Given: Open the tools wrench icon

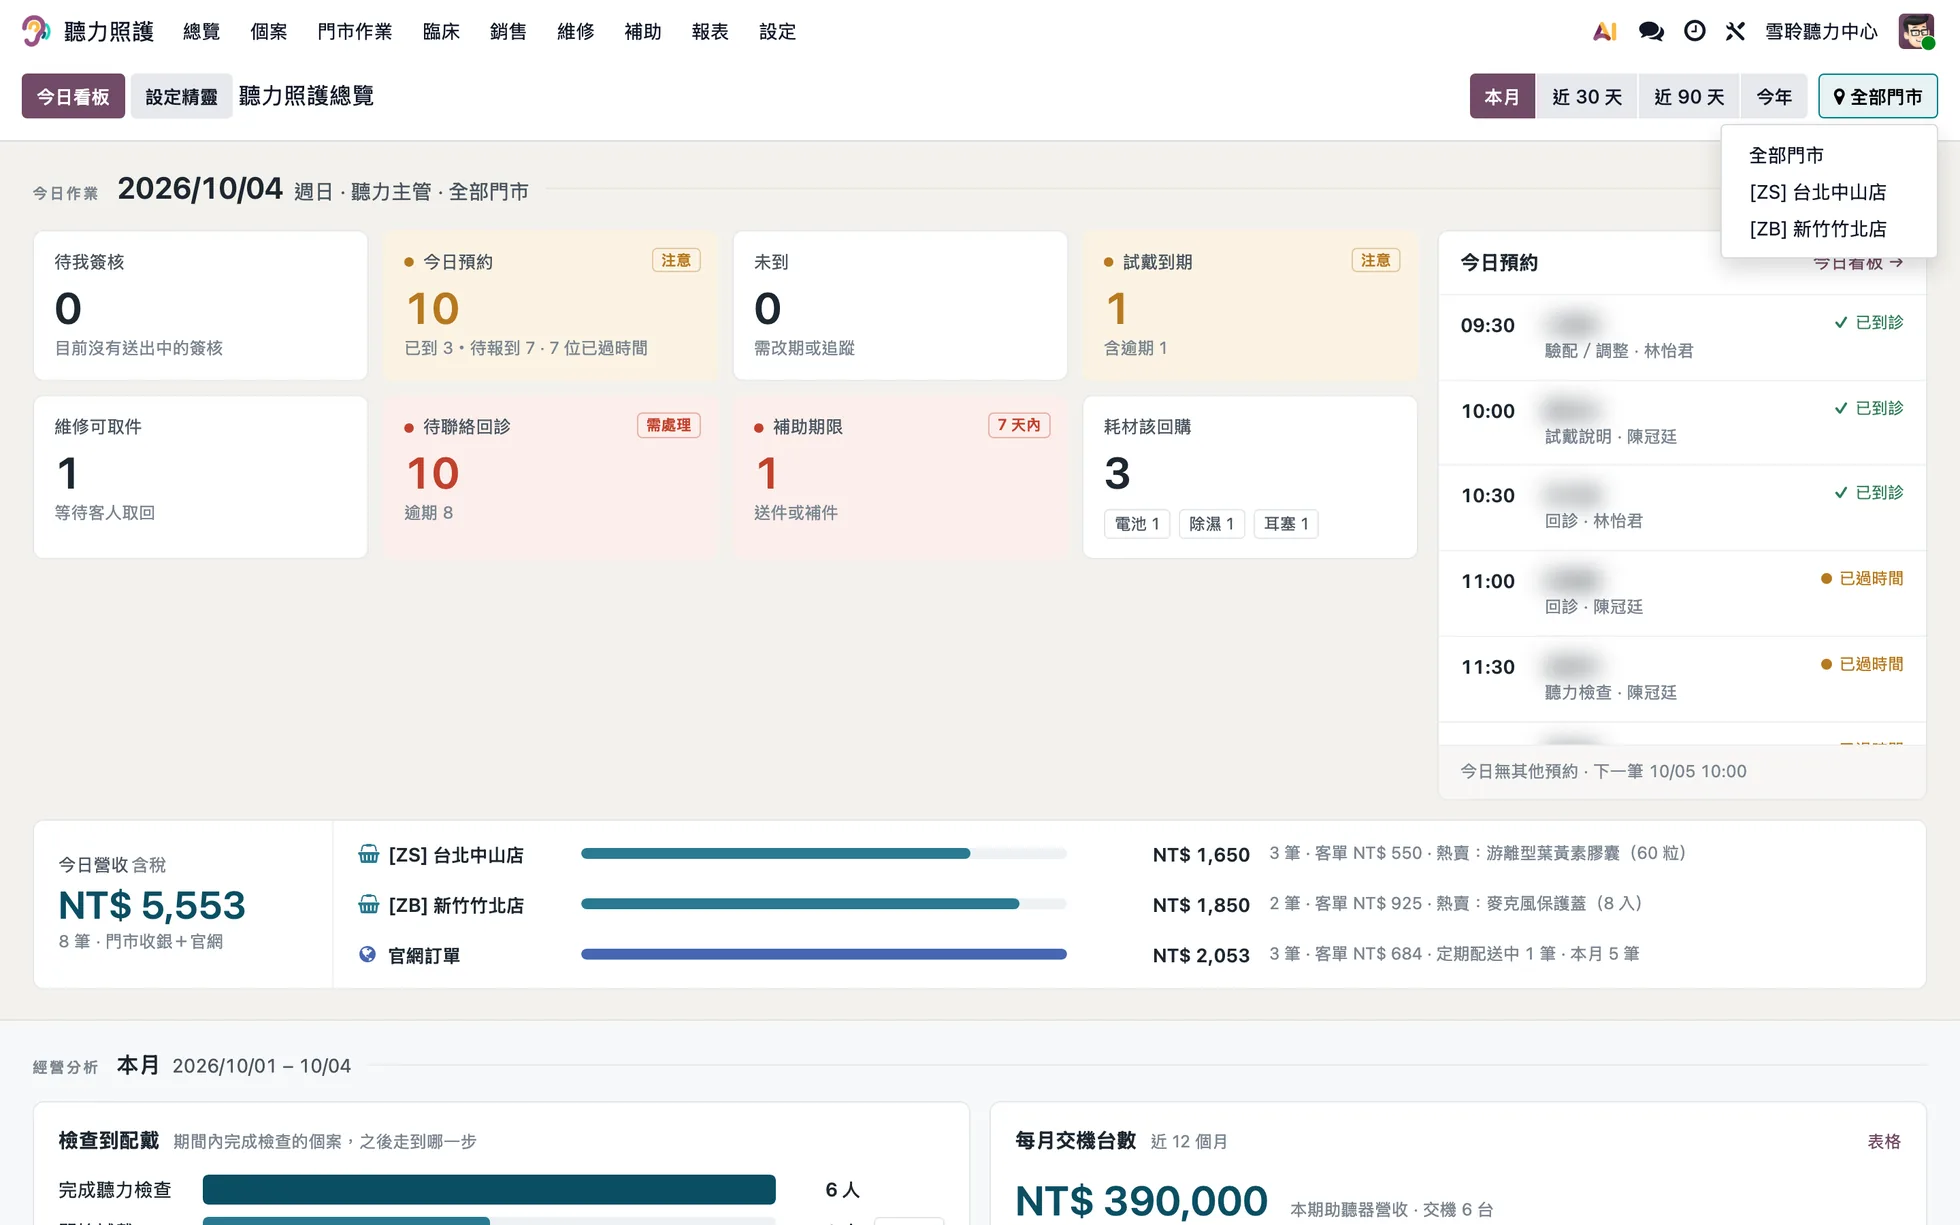Looking at the screenshot, I should coord(1735,31).
